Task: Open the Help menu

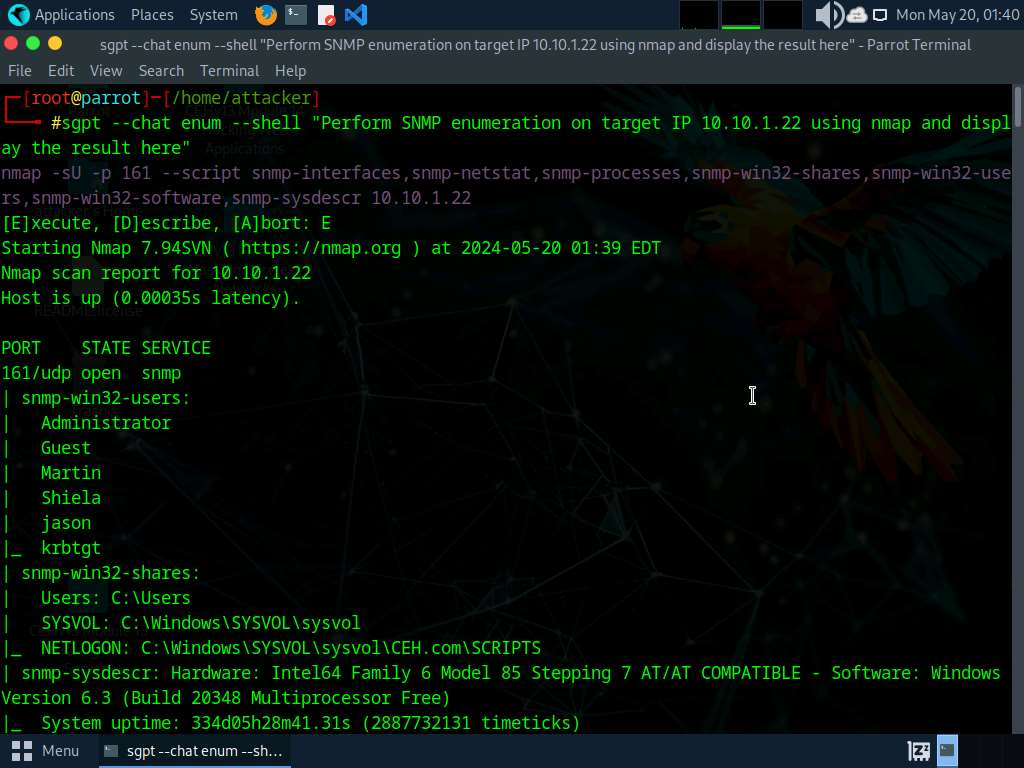Action: point(290,71)
